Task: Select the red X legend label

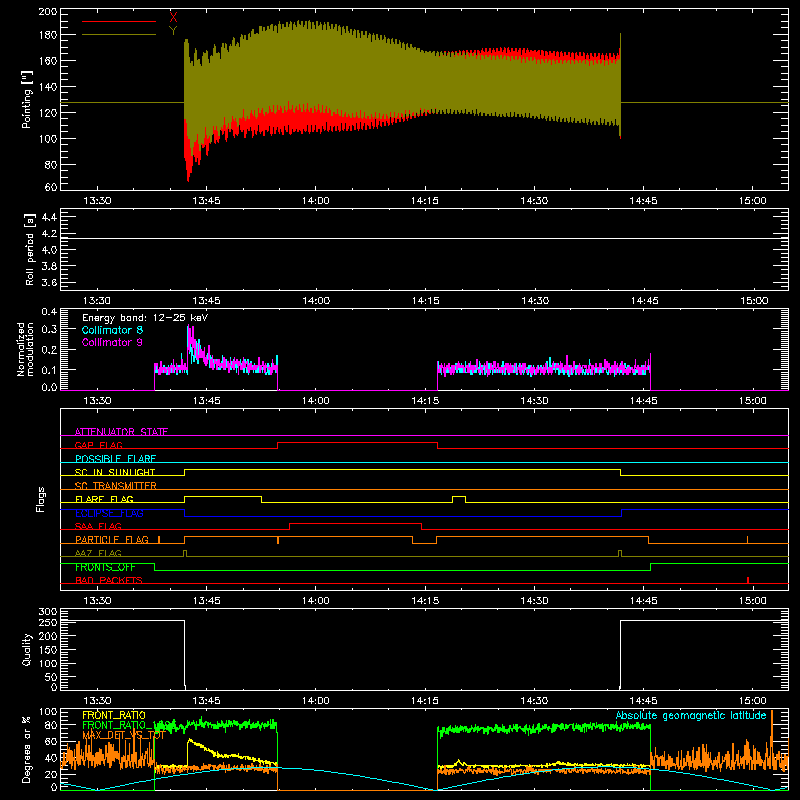Action: point(173,18)
